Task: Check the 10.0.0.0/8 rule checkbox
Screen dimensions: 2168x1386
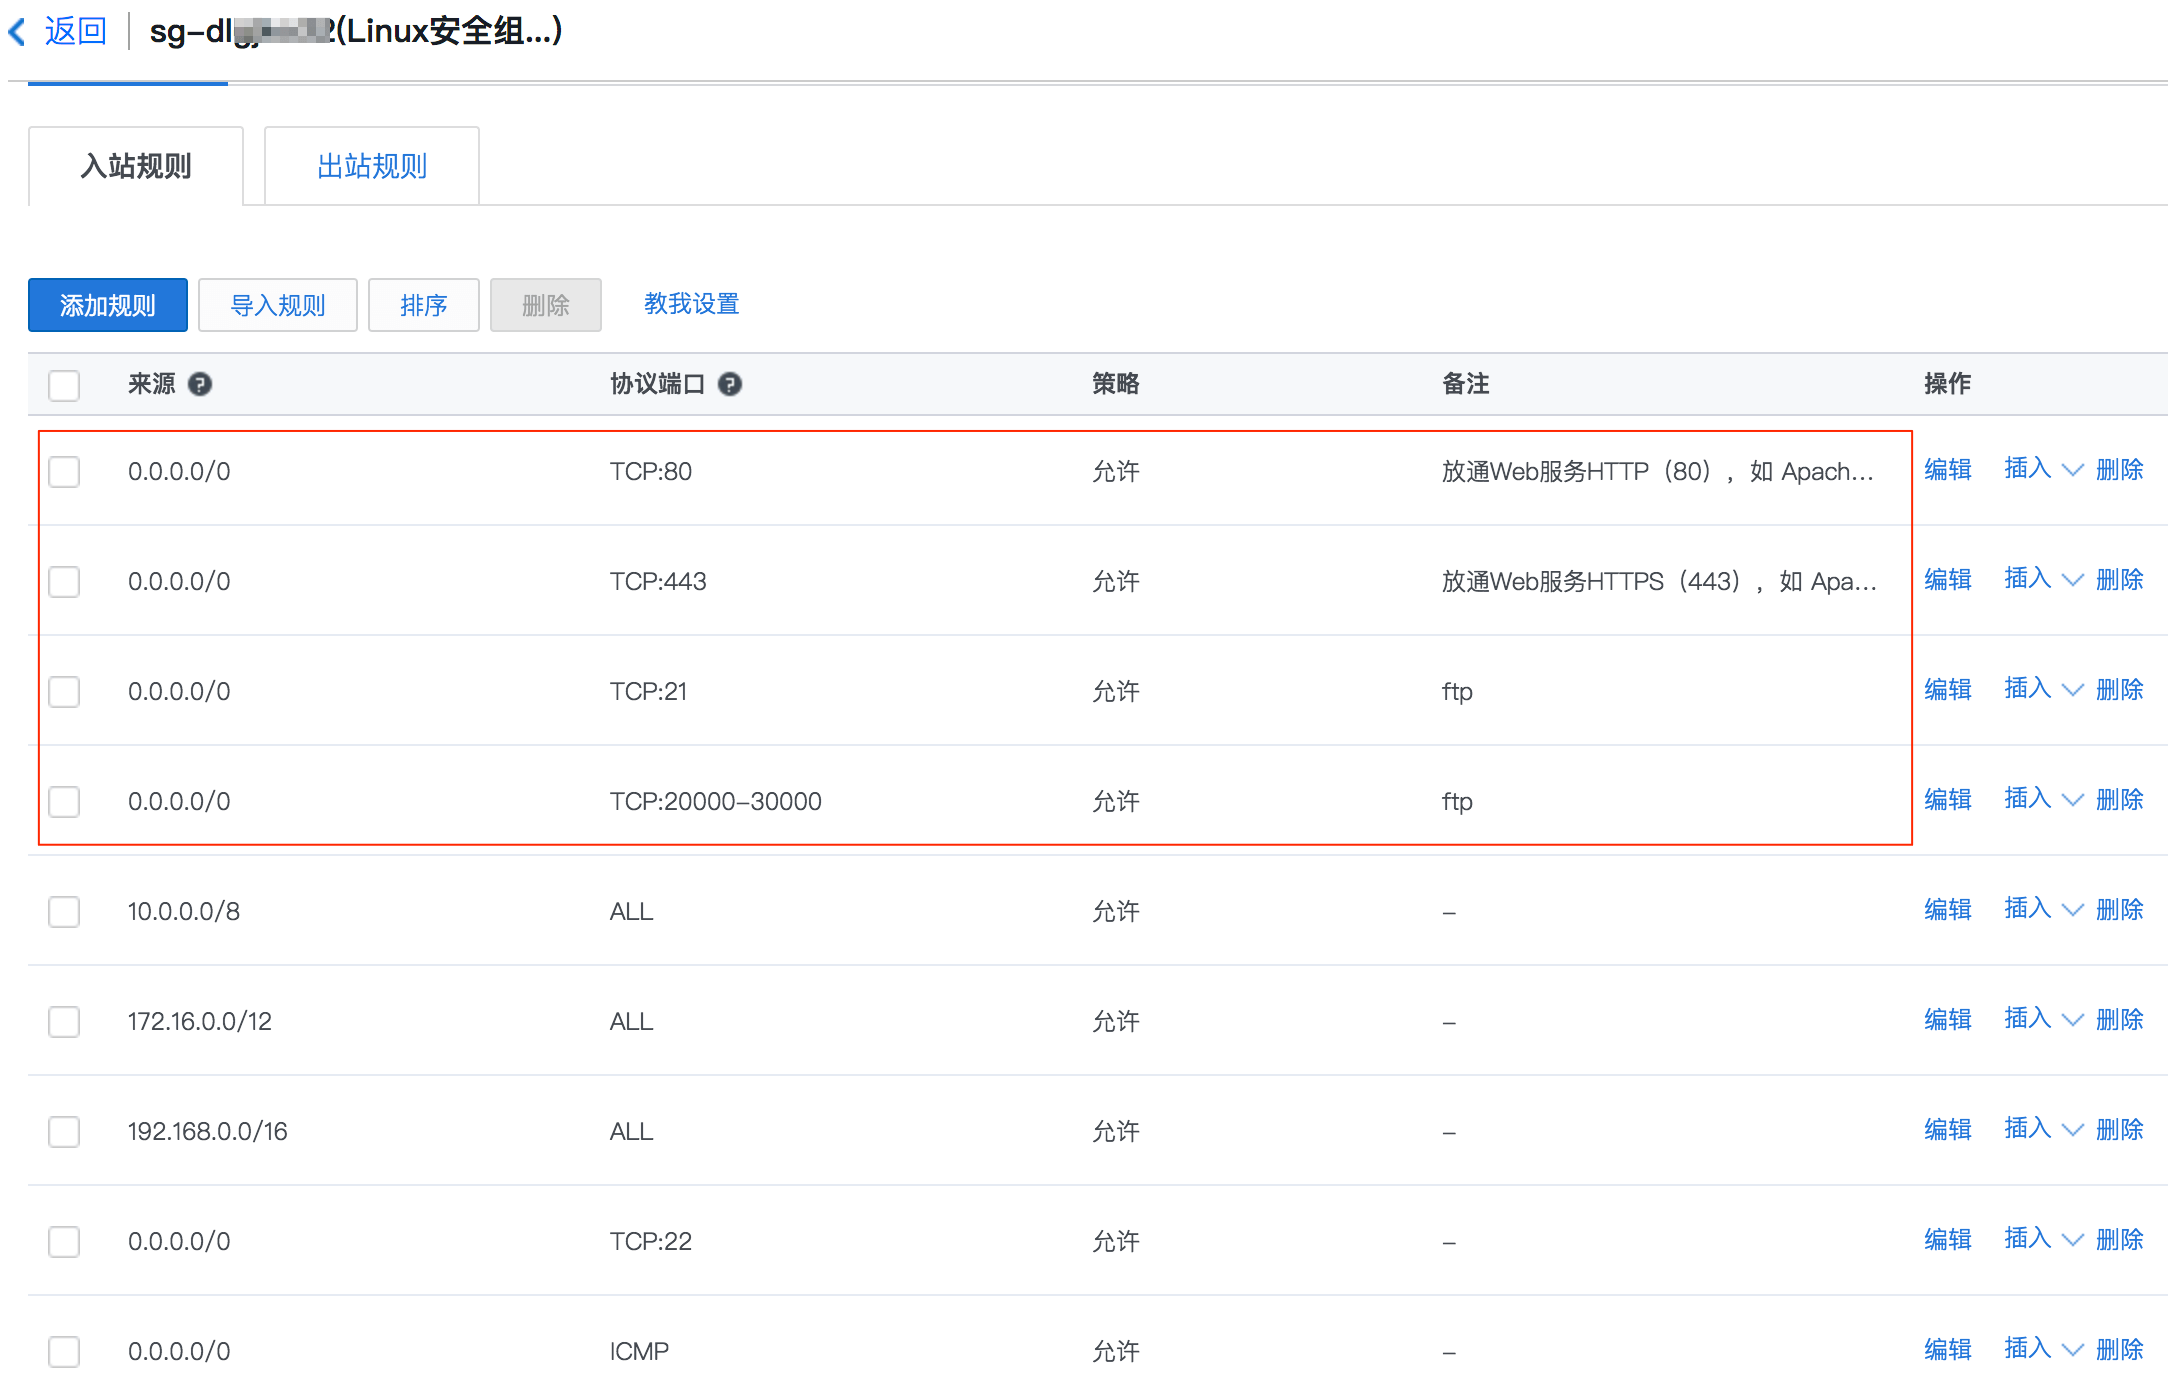Action: pos(64,911)
